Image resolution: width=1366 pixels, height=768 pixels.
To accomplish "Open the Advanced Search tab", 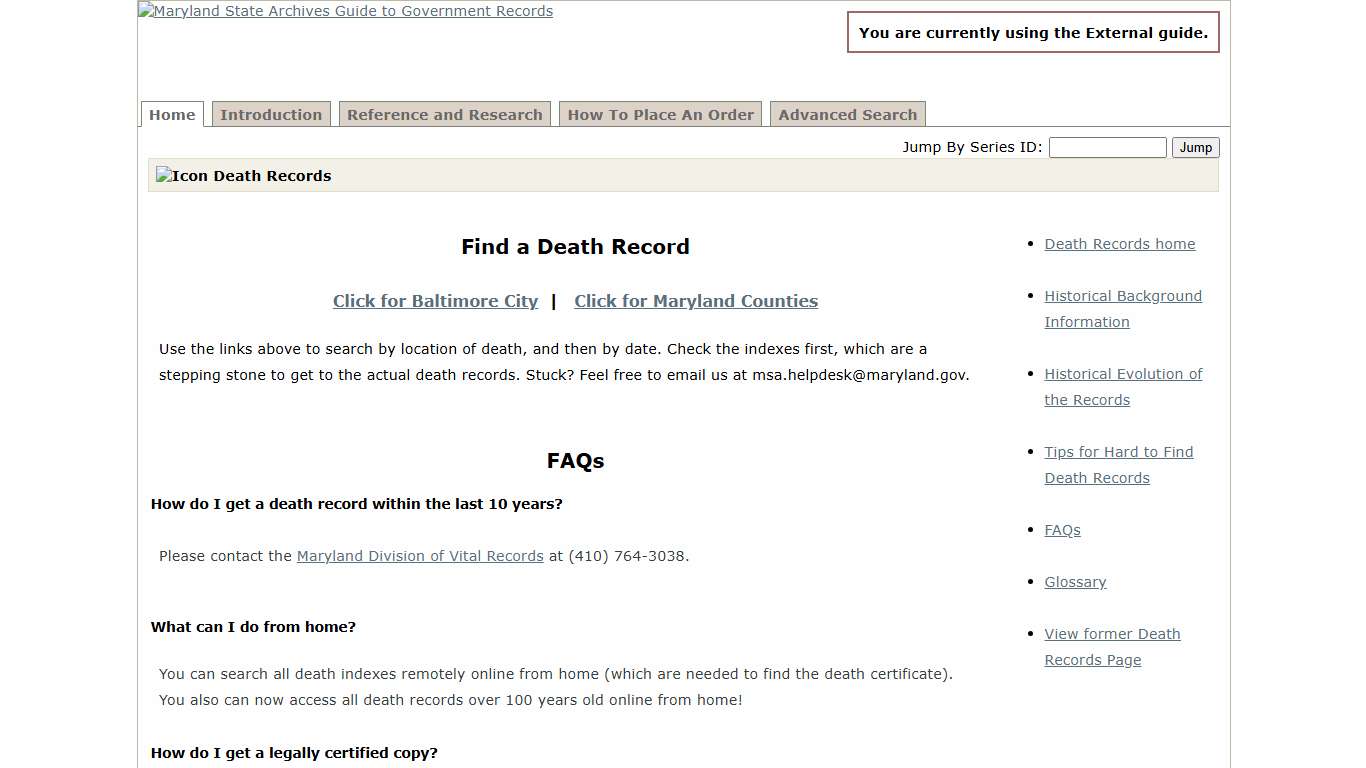I will pos(847,114).
